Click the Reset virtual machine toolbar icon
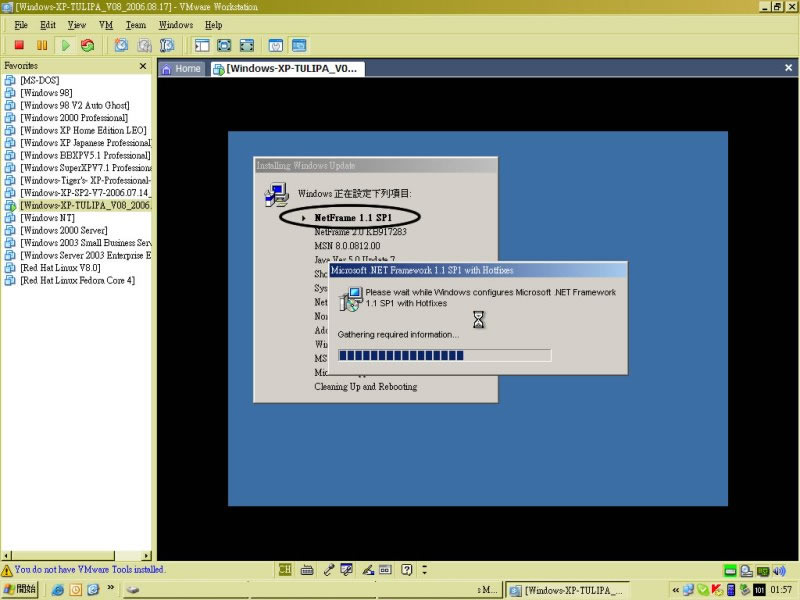The width and height of the screenshot is (800, 600). [88, 45]
